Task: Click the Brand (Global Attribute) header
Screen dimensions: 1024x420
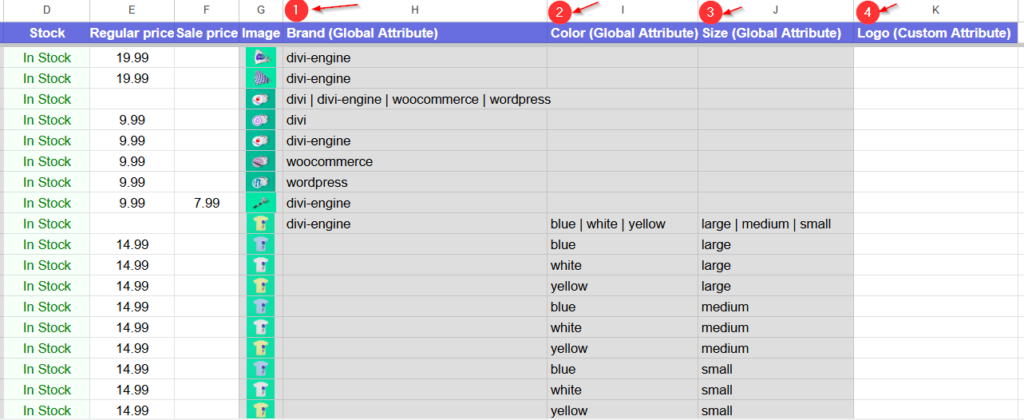Action: point(415,33)
